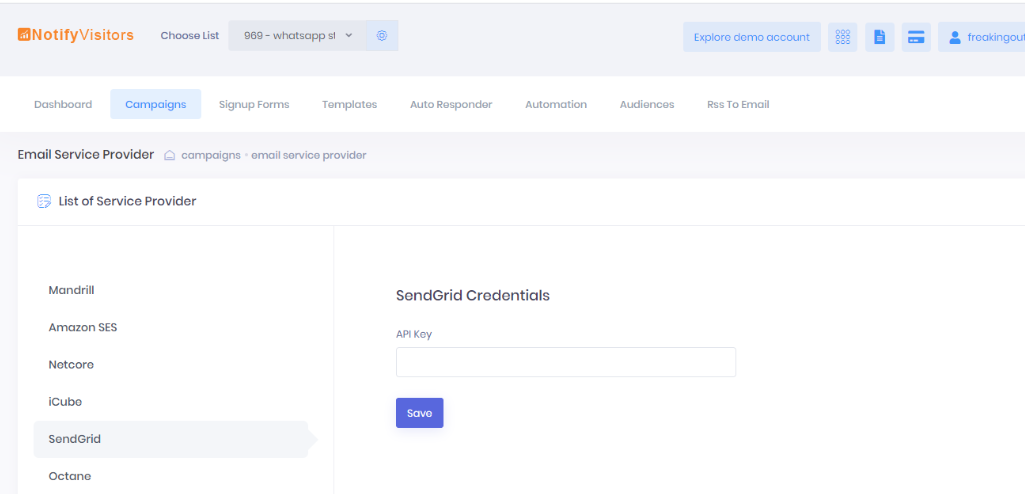The height and width of the screenshot is (494, 1025).
Task: Select iCube provider
Action: (x=65, y=402)
